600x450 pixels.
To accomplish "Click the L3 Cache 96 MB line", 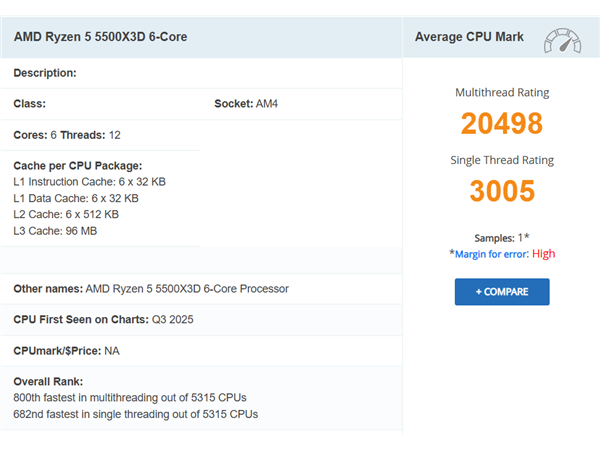I will [55, 231].
